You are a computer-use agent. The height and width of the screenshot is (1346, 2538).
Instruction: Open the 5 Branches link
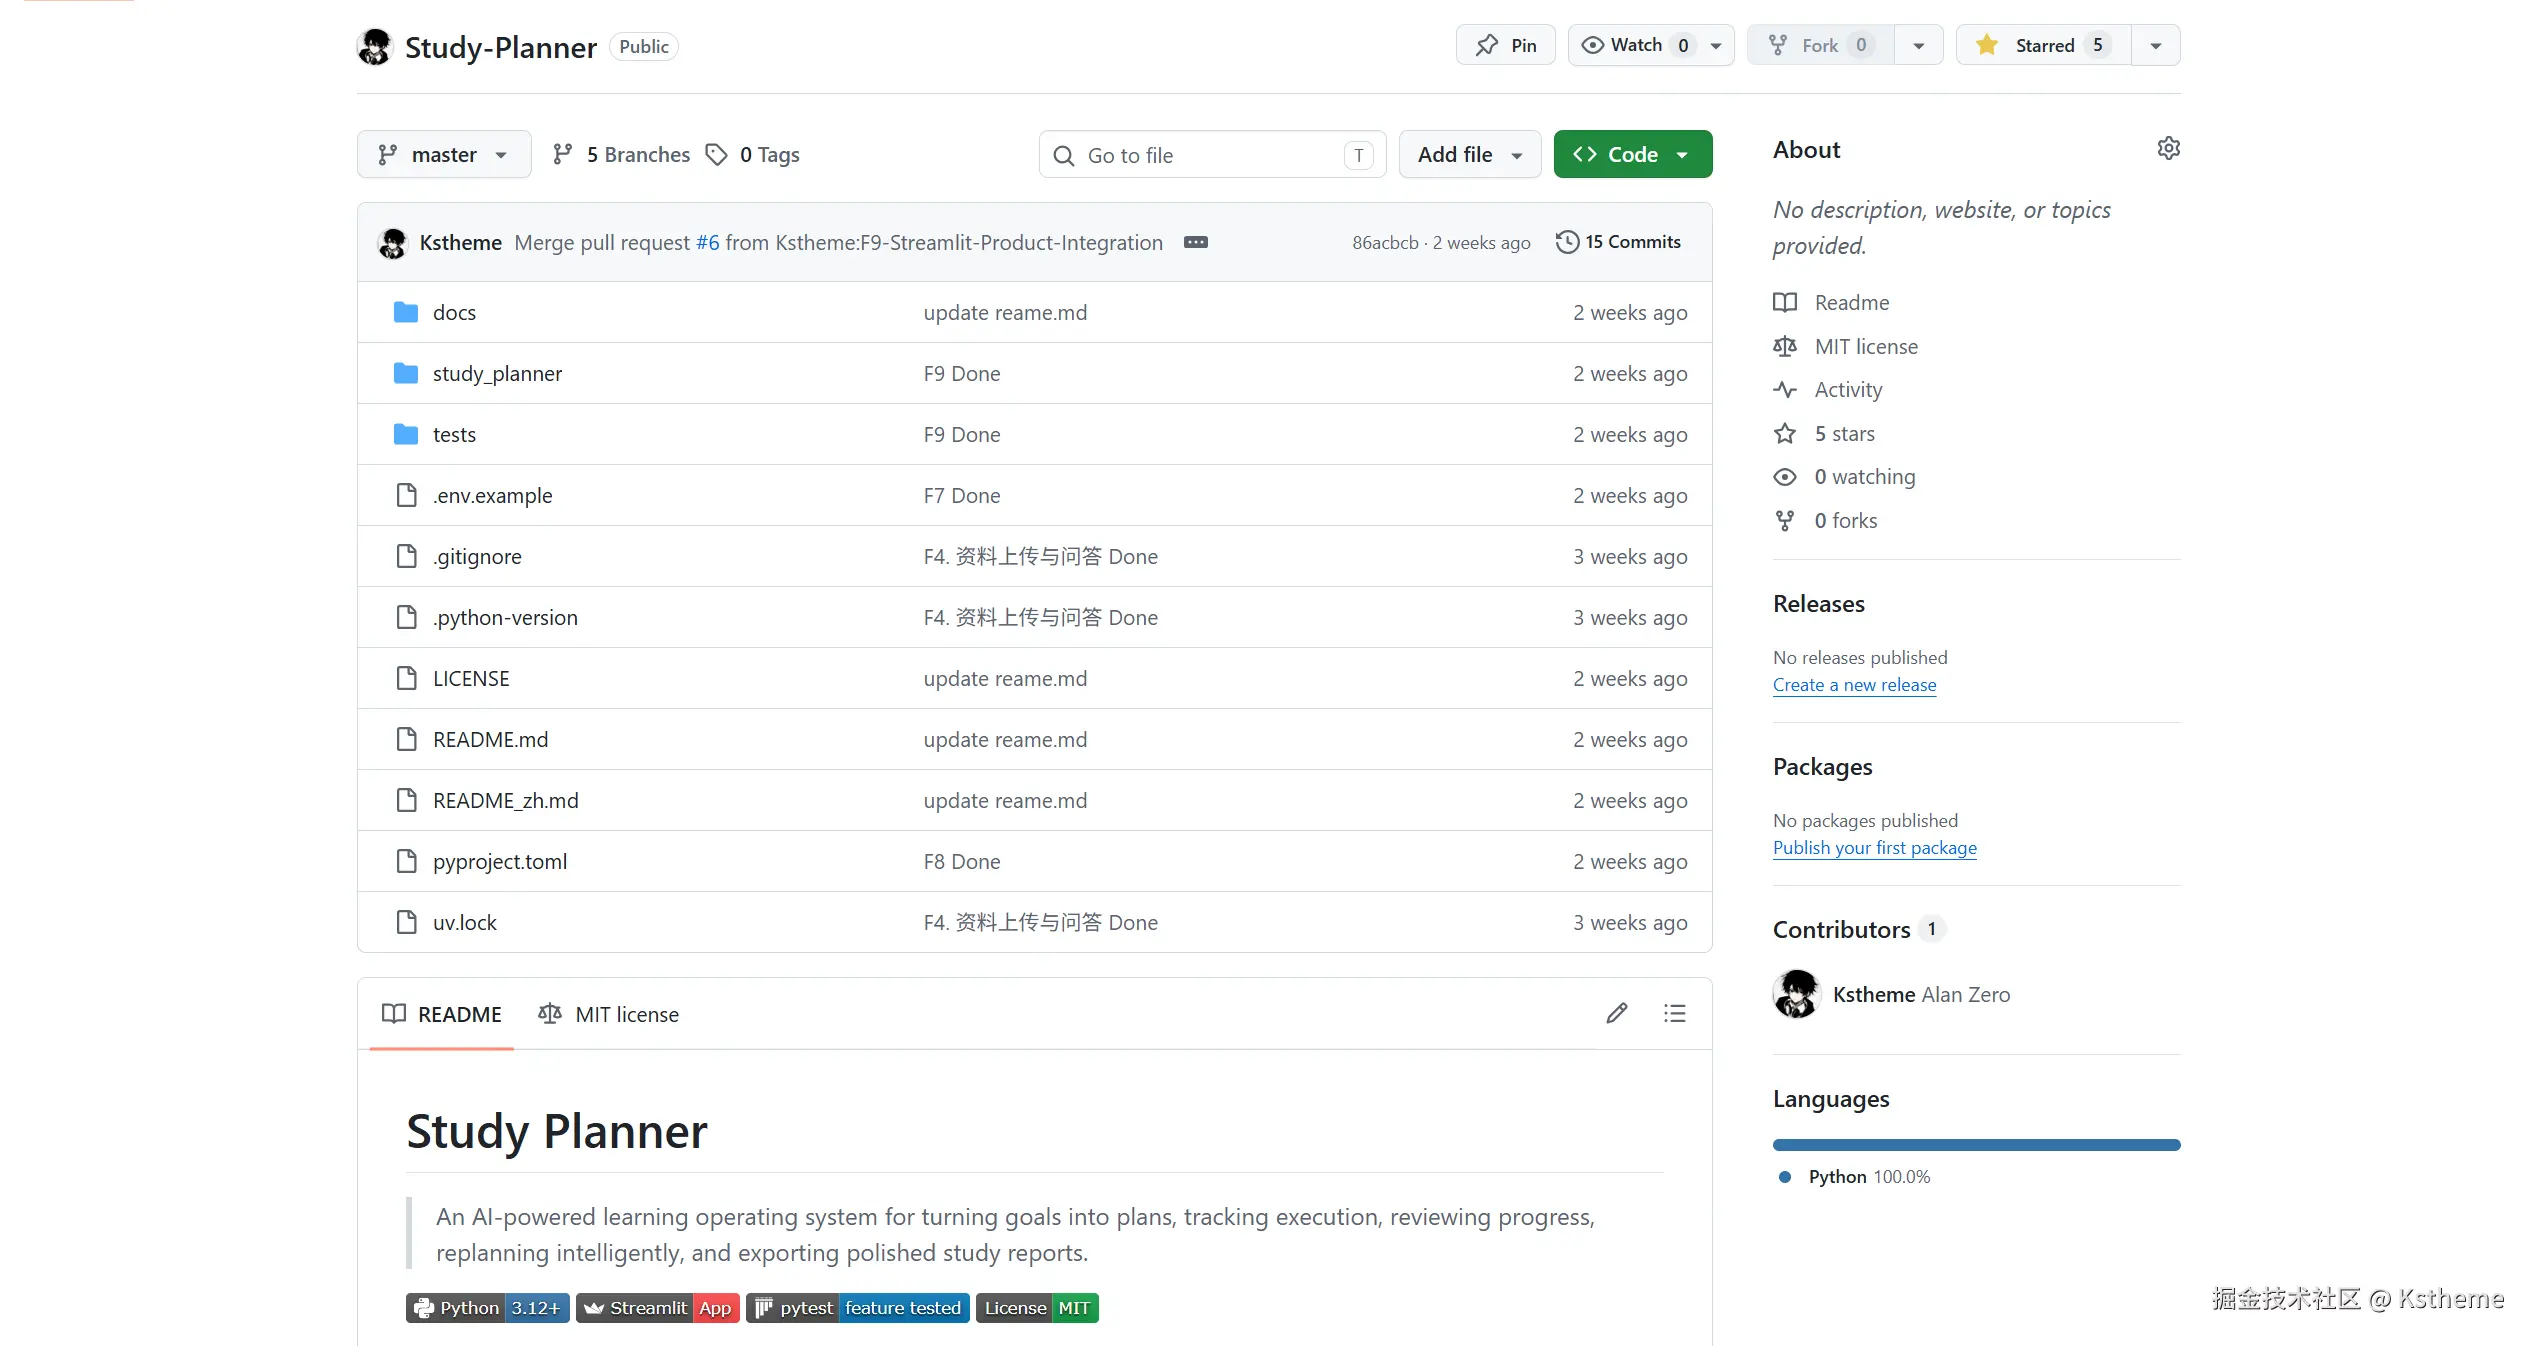(621, 155)
